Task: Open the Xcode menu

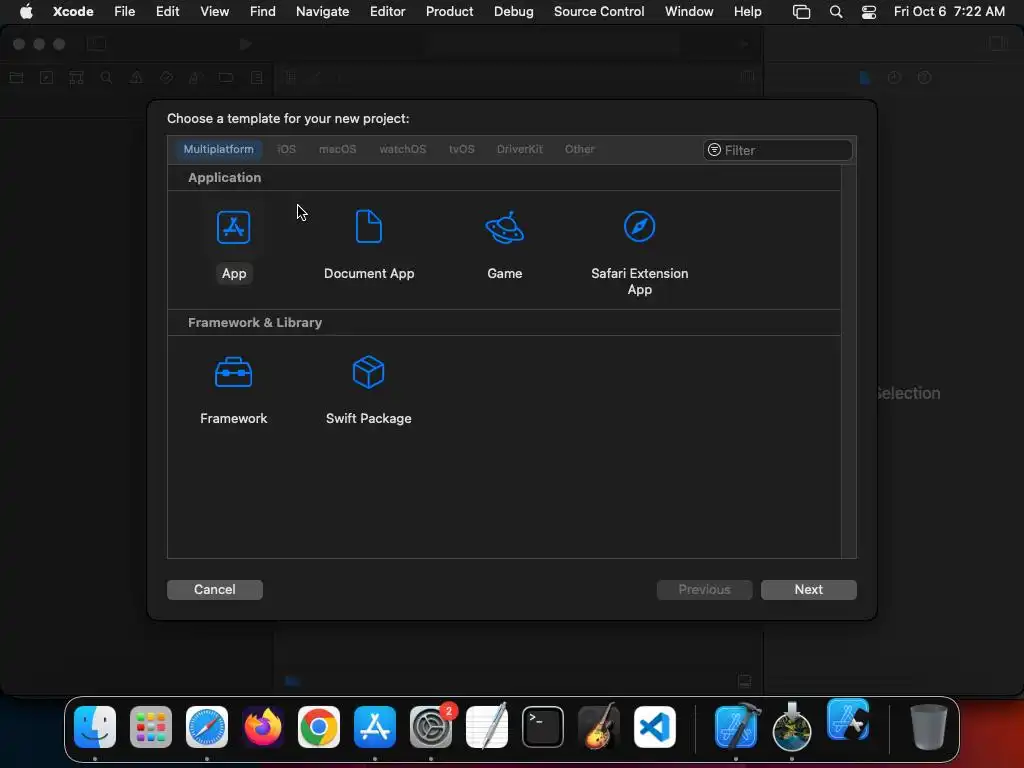Action: coord(73,11)
